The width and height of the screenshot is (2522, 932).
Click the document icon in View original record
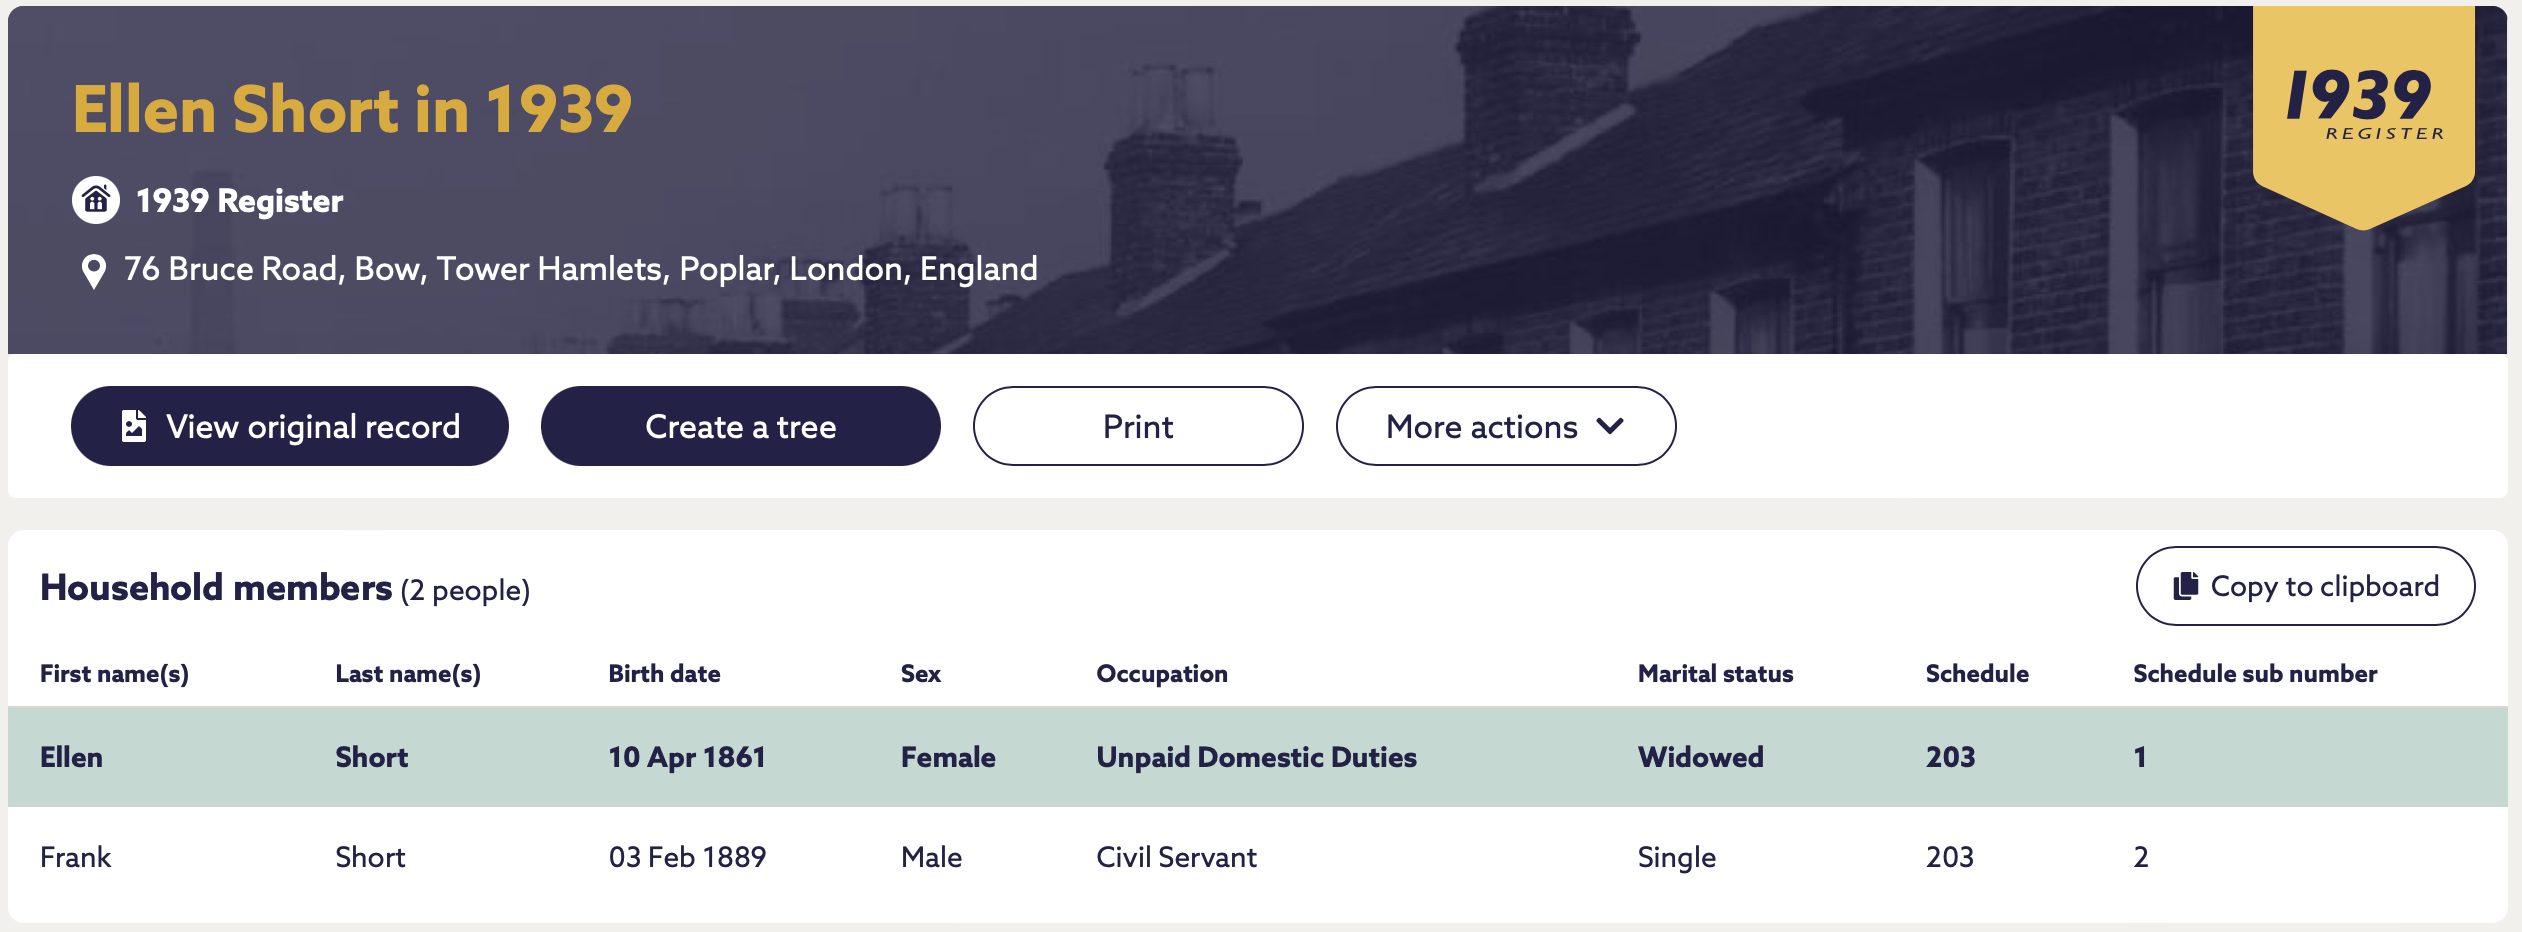[x=134, y=426]
